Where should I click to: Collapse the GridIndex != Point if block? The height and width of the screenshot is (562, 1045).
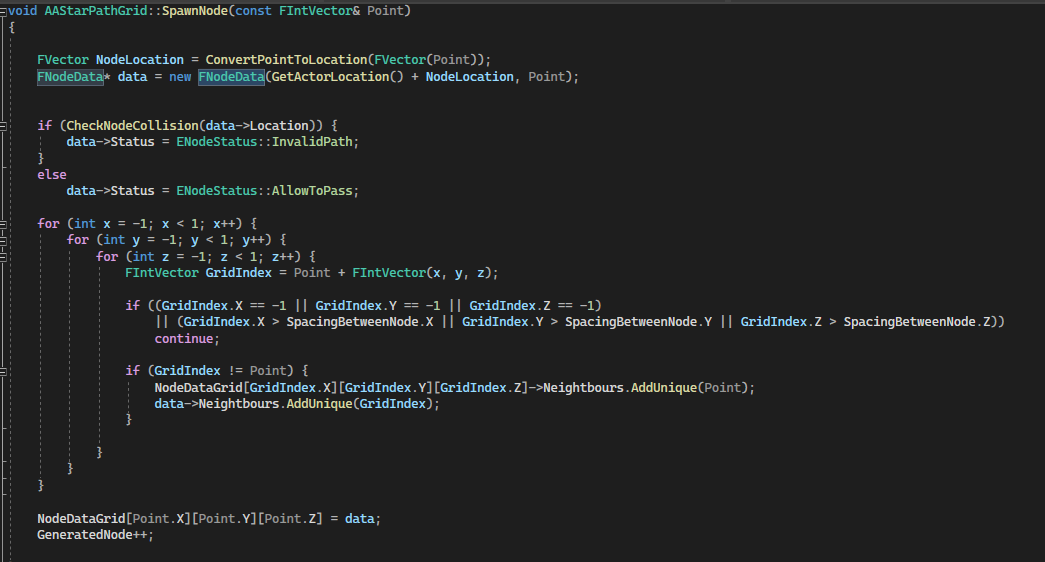click(x=4, y=370)
